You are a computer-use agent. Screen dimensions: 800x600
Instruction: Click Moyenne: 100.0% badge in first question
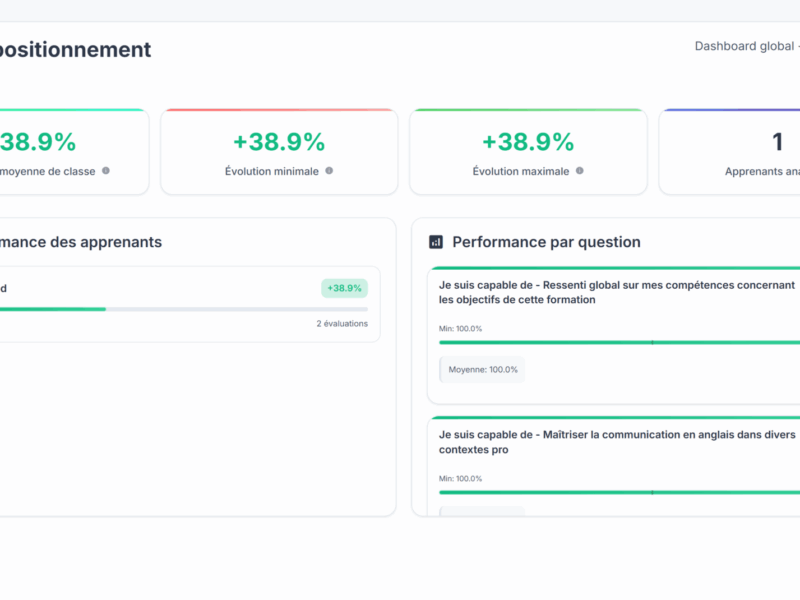click(483, 369)
